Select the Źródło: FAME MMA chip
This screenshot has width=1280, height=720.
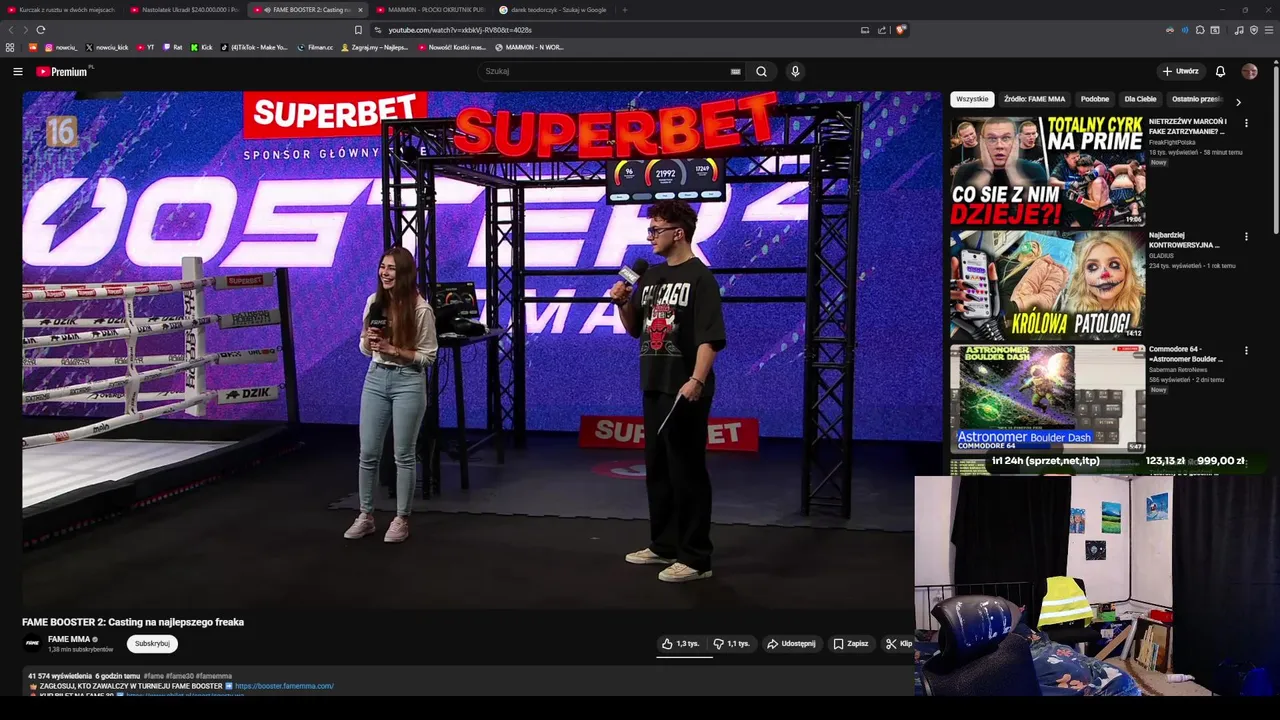pos(1034,99)
